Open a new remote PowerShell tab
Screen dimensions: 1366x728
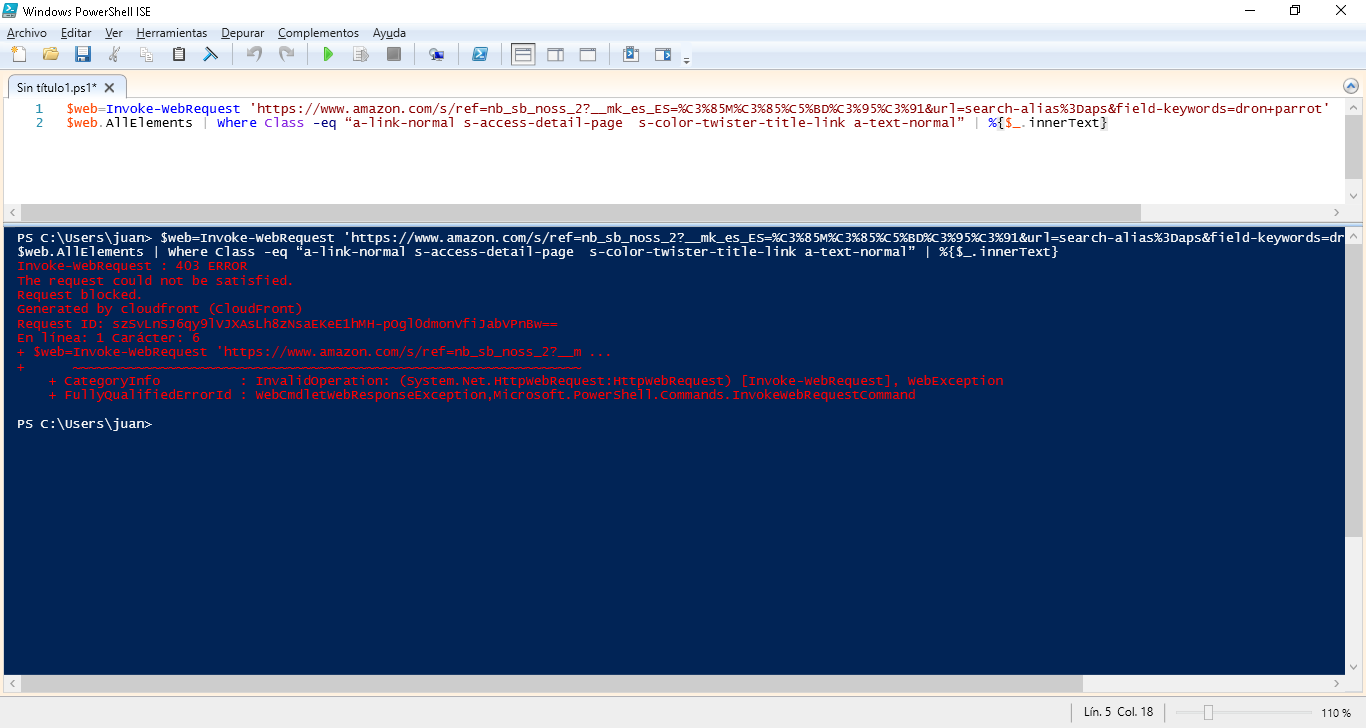coord(436,54)
